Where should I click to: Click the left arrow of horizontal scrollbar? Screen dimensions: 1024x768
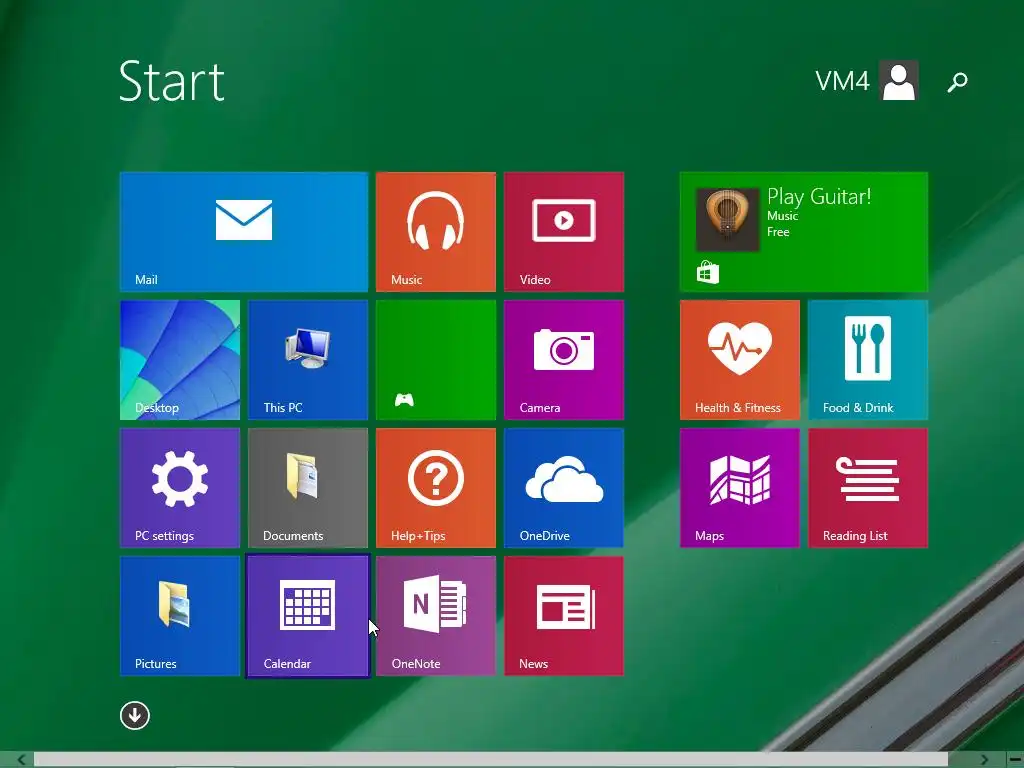click(21, 760)
